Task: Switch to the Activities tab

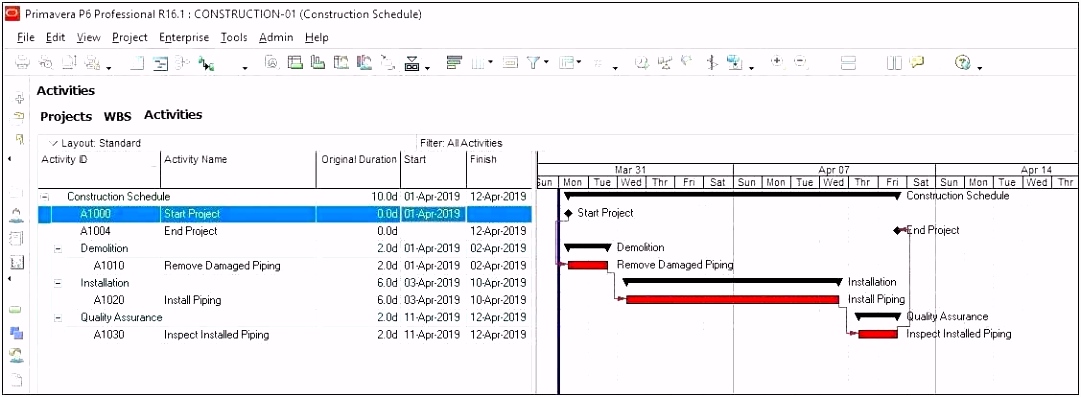Action: coord(173,115)
